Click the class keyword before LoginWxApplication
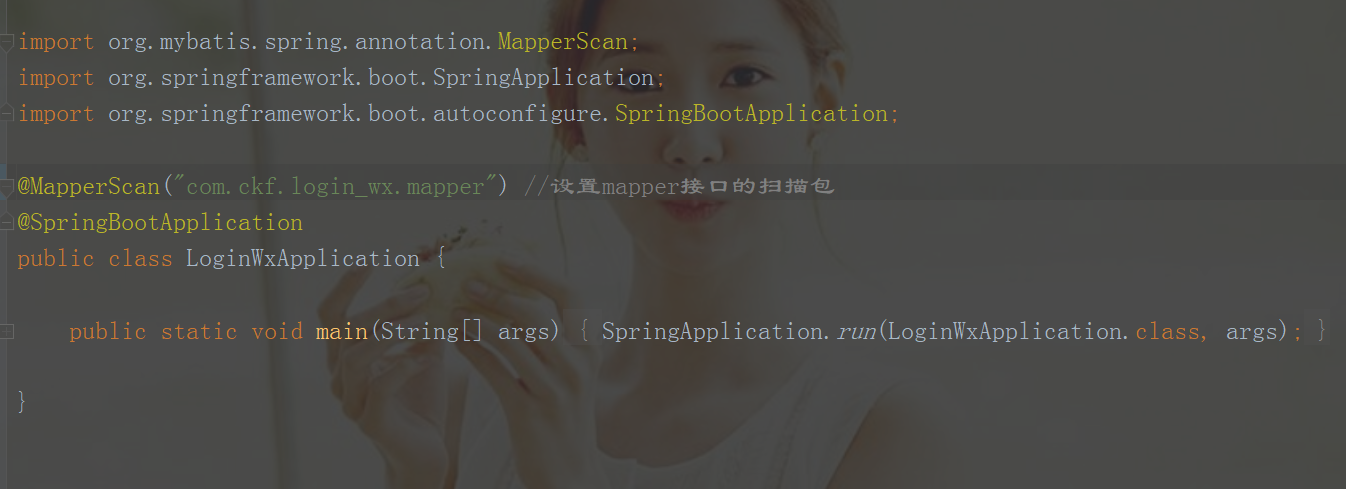This screenshot has height=489, width=1346. pyautogui.click(x=141, y=259)
